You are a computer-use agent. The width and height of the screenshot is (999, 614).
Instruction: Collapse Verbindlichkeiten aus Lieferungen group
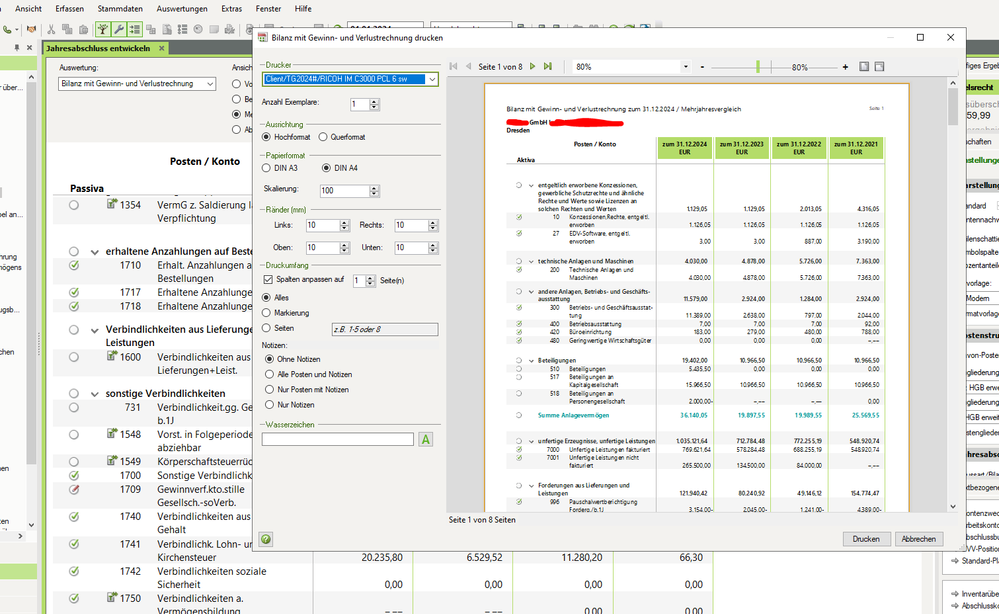[95, 331]
